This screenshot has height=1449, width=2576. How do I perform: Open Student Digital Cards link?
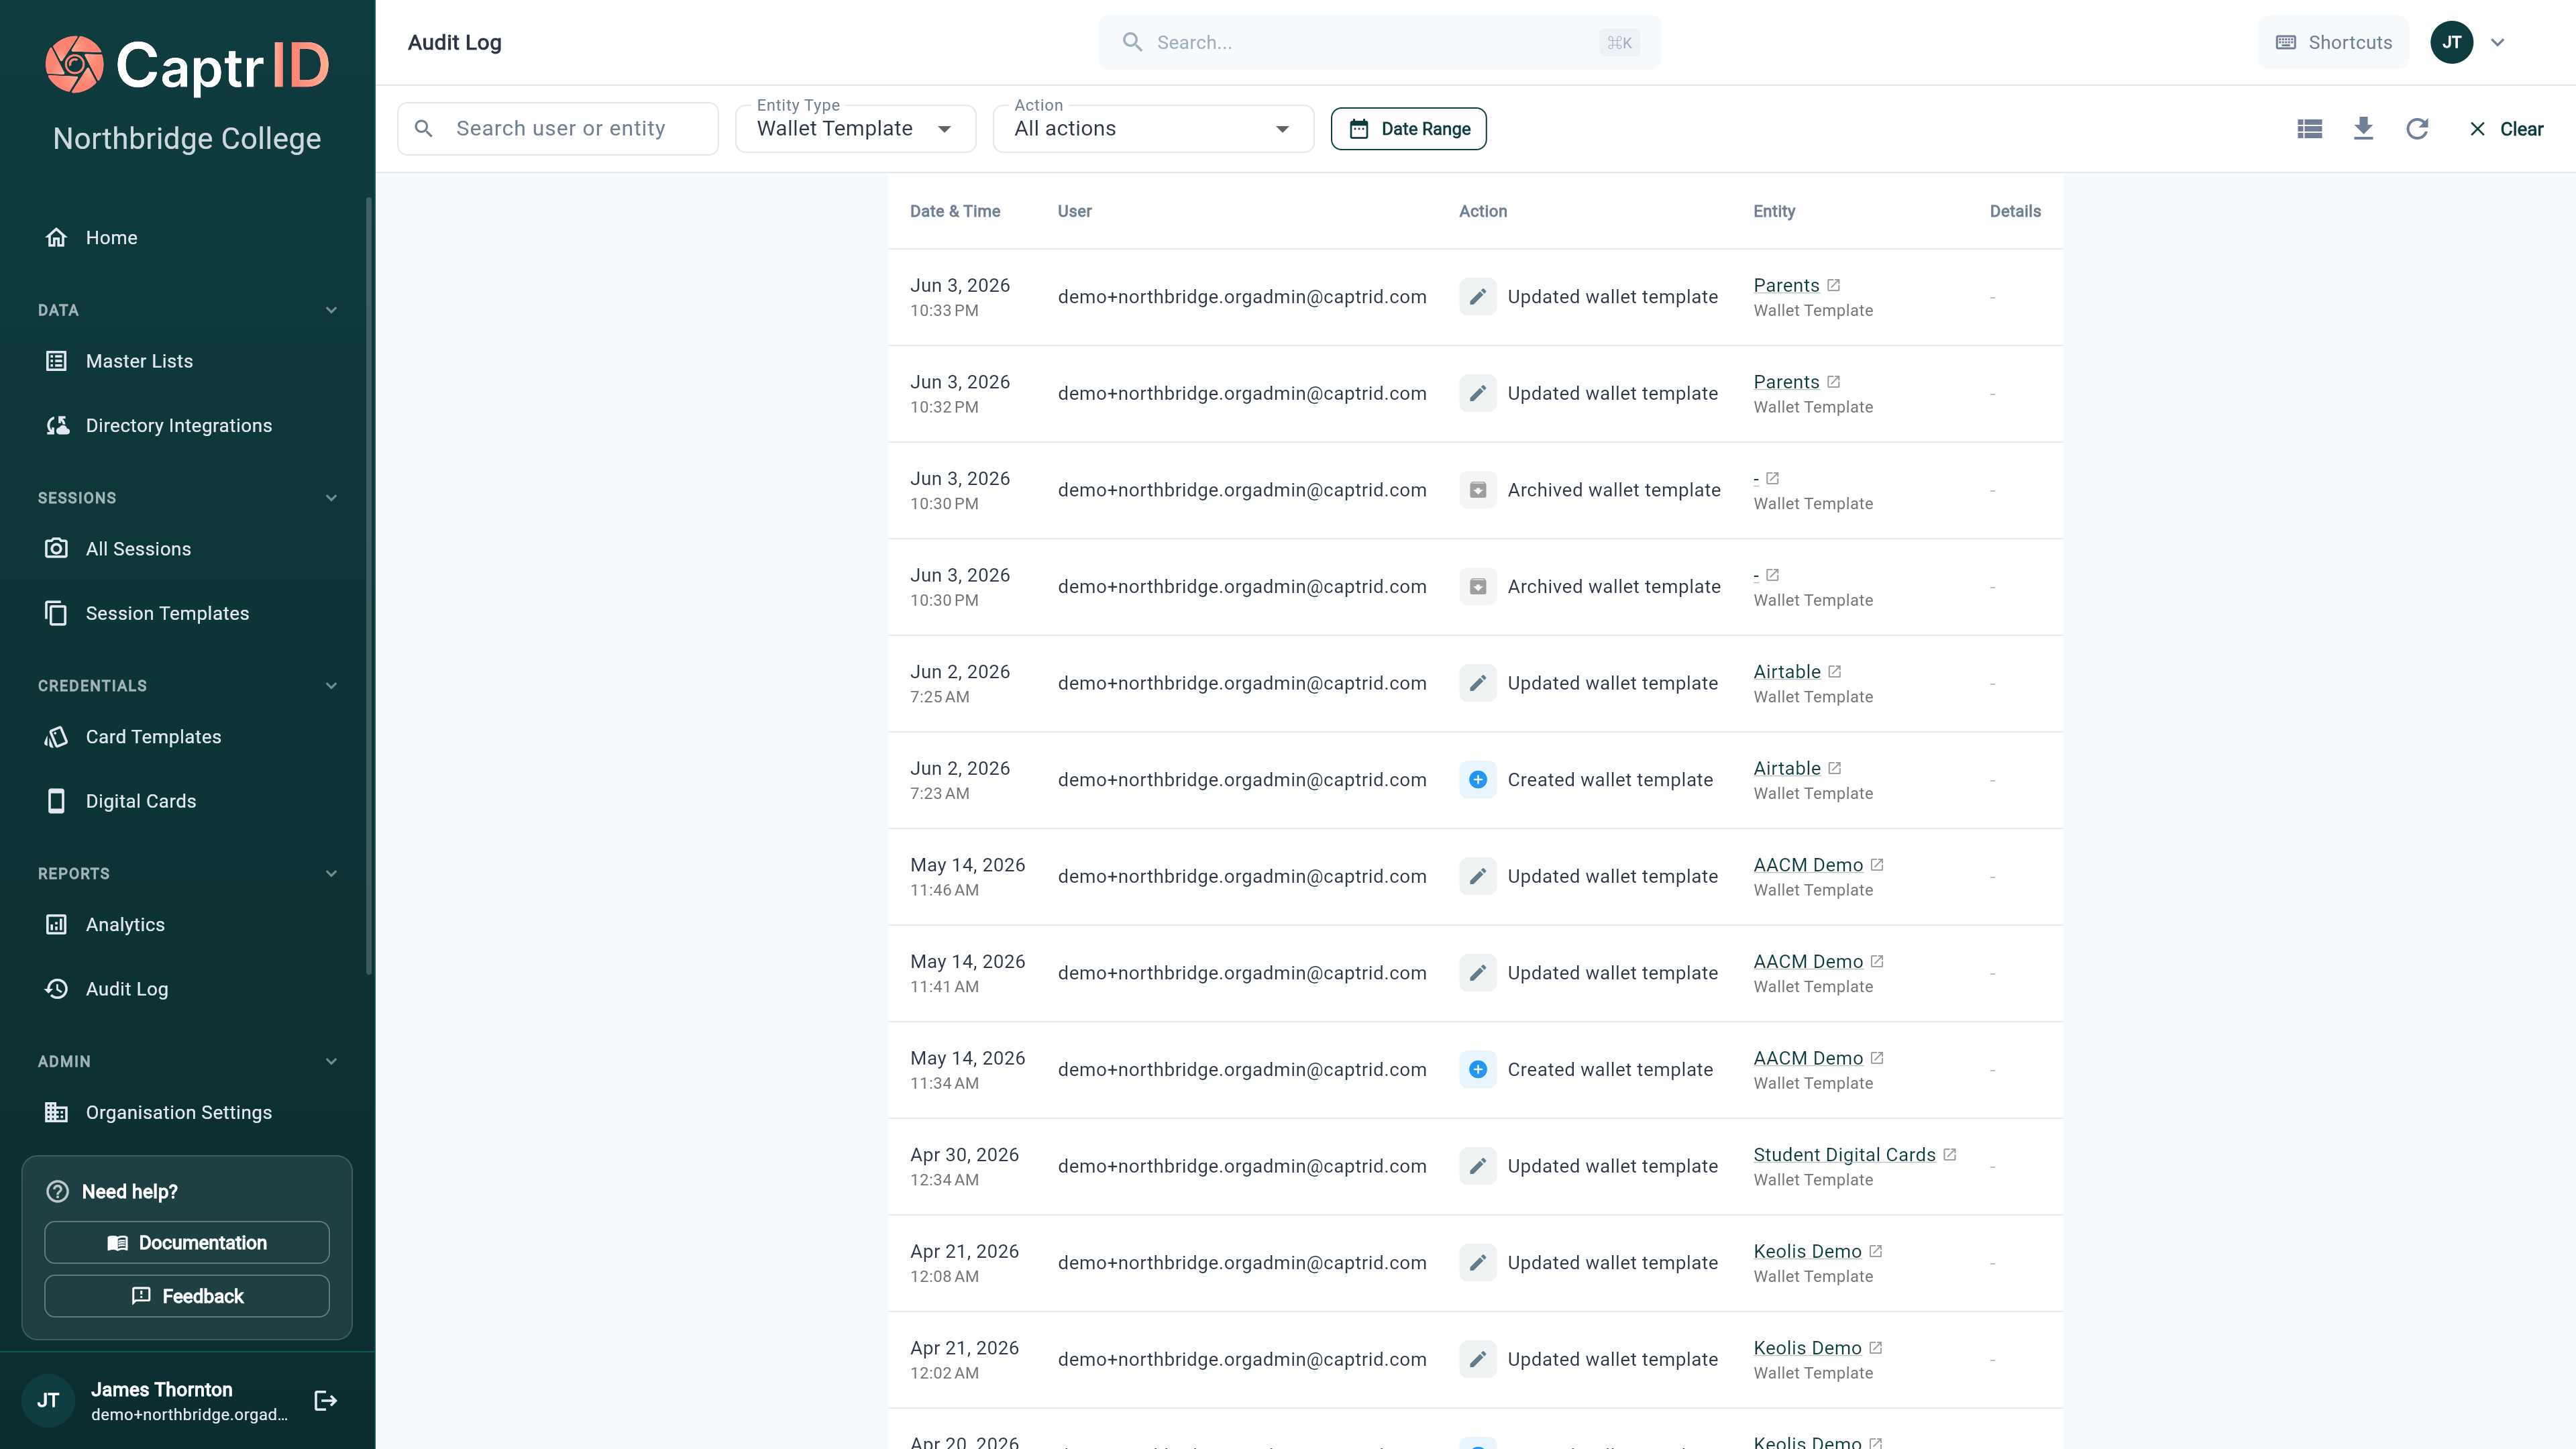[x=1845, y=1155]
